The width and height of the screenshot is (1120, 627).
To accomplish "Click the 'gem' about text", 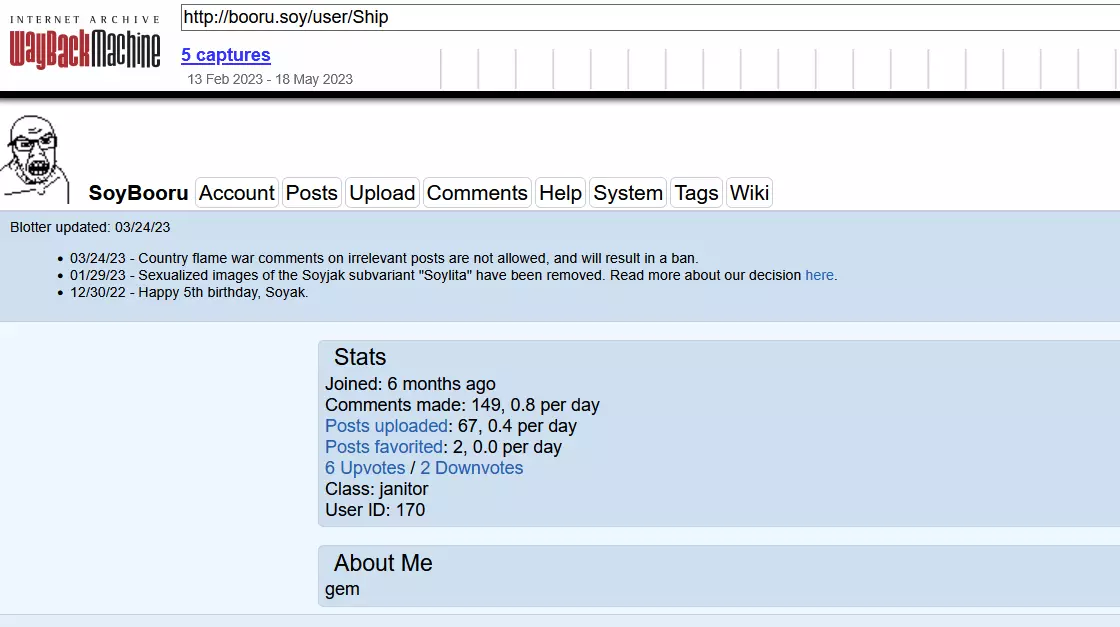I will [342, 590].
